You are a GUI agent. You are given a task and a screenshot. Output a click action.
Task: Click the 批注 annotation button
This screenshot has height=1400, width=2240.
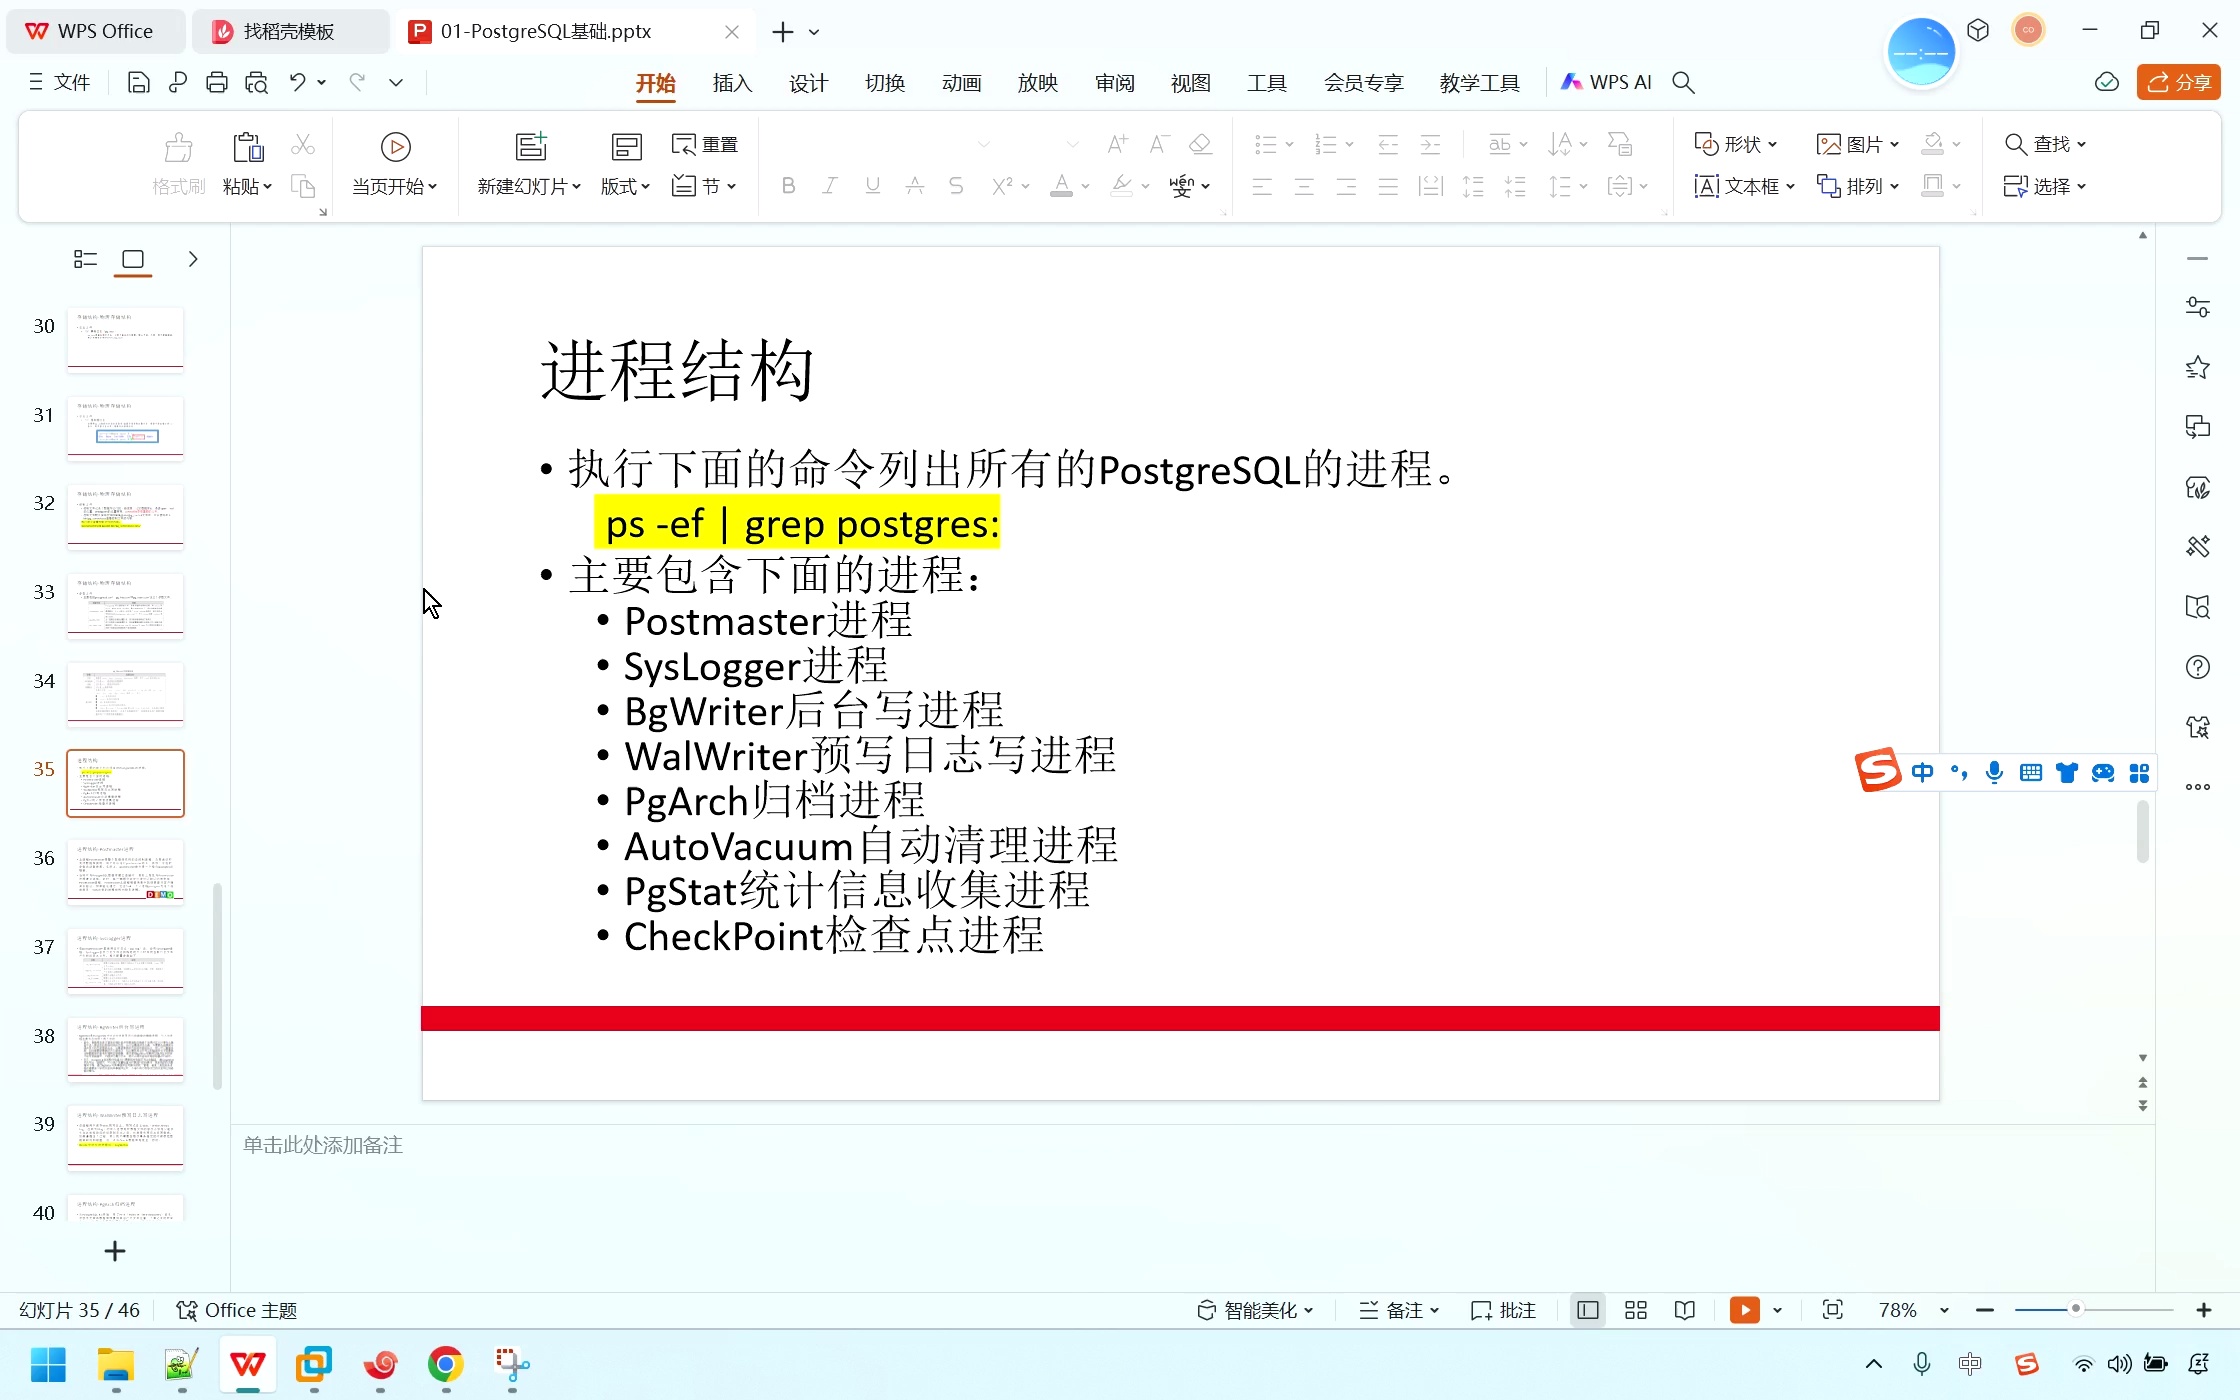pyautogui.click(x=1502, y=1309)
